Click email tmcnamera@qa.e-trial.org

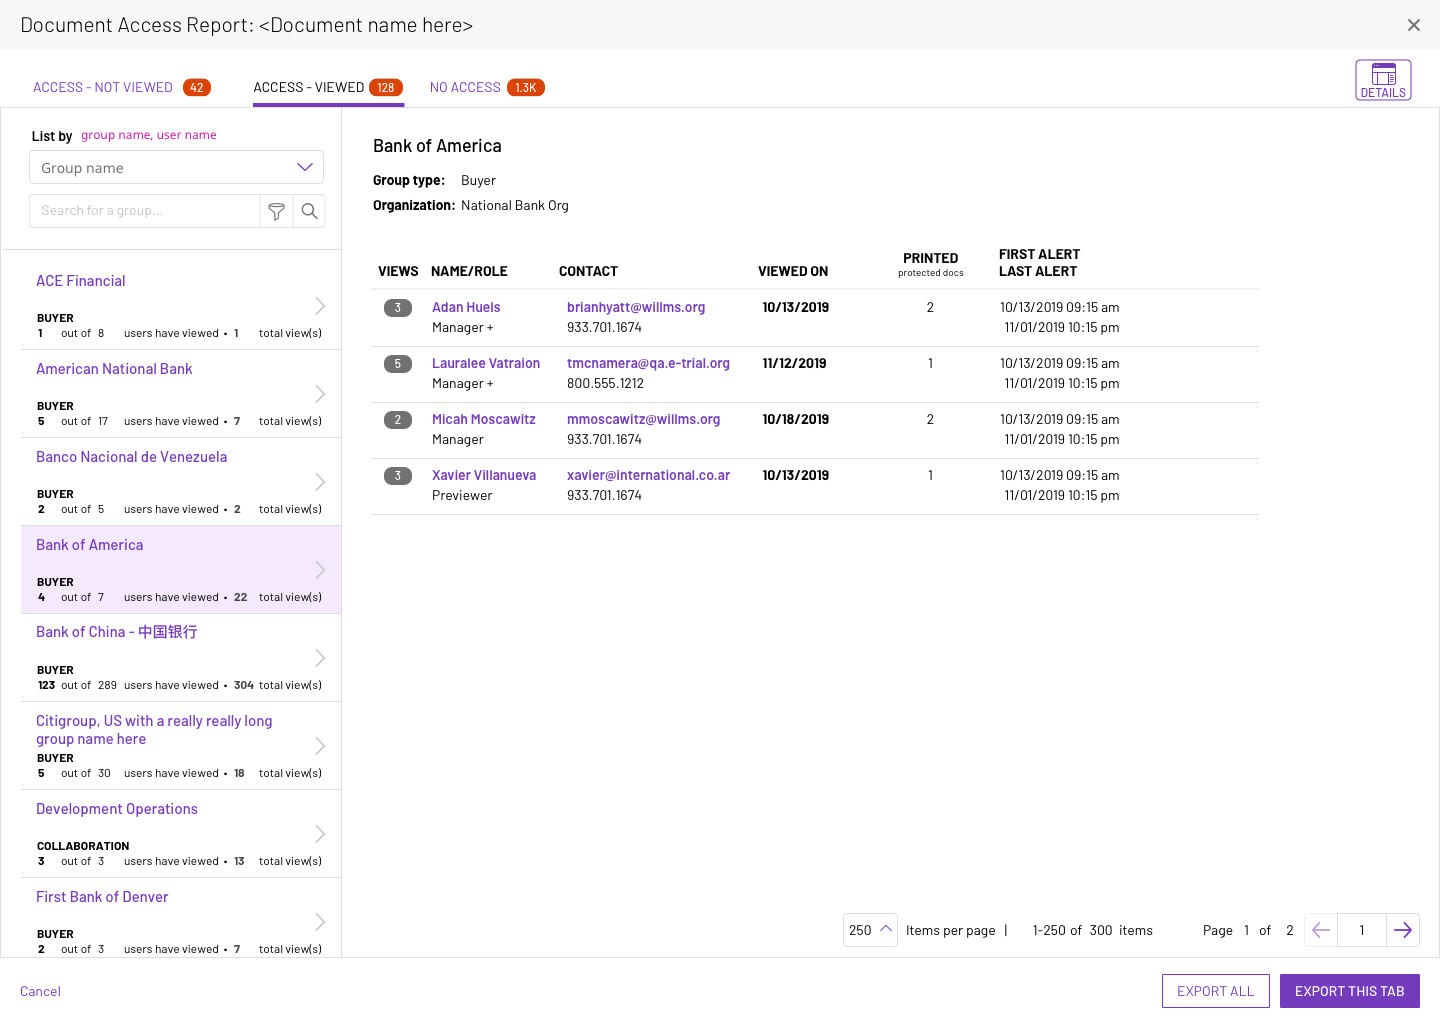[x=648, y=363]
